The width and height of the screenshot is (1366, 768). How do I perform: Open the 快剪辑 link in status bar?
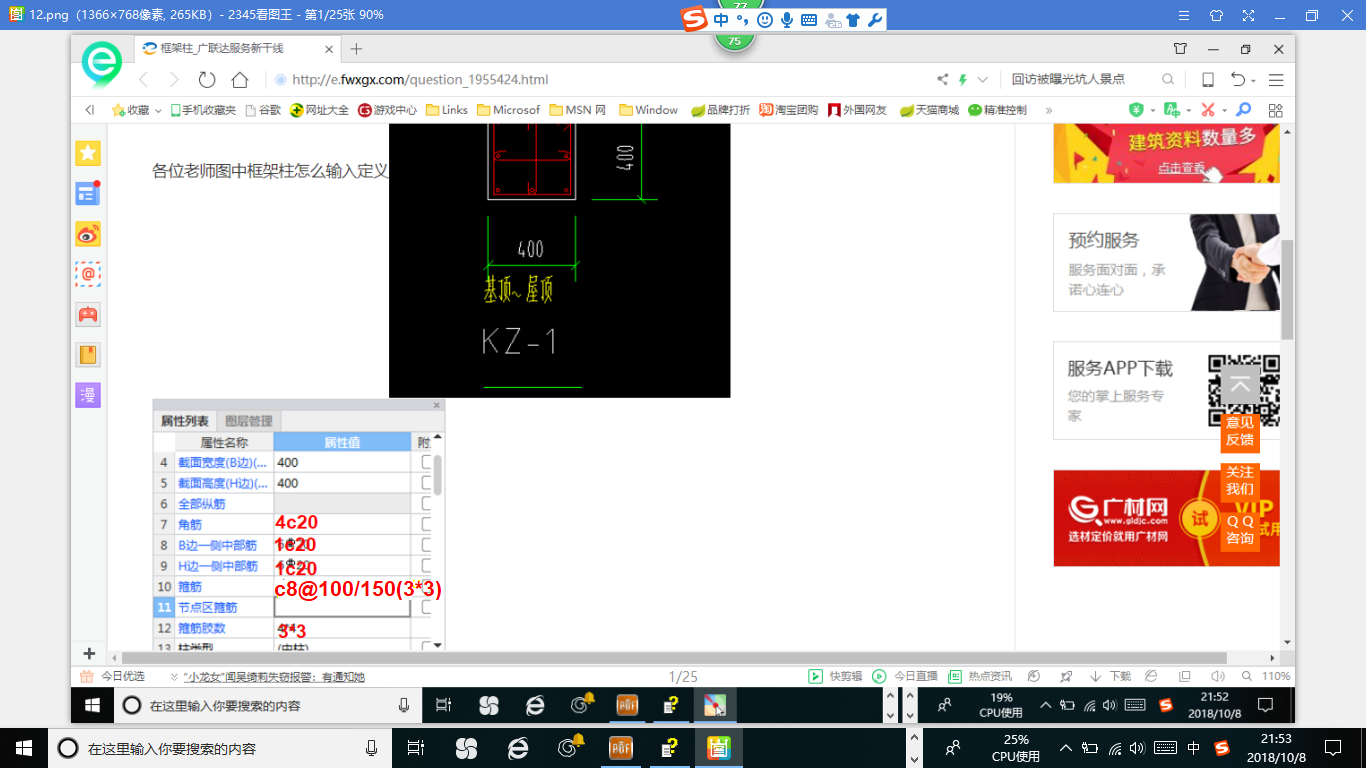[x=835, y=677]
